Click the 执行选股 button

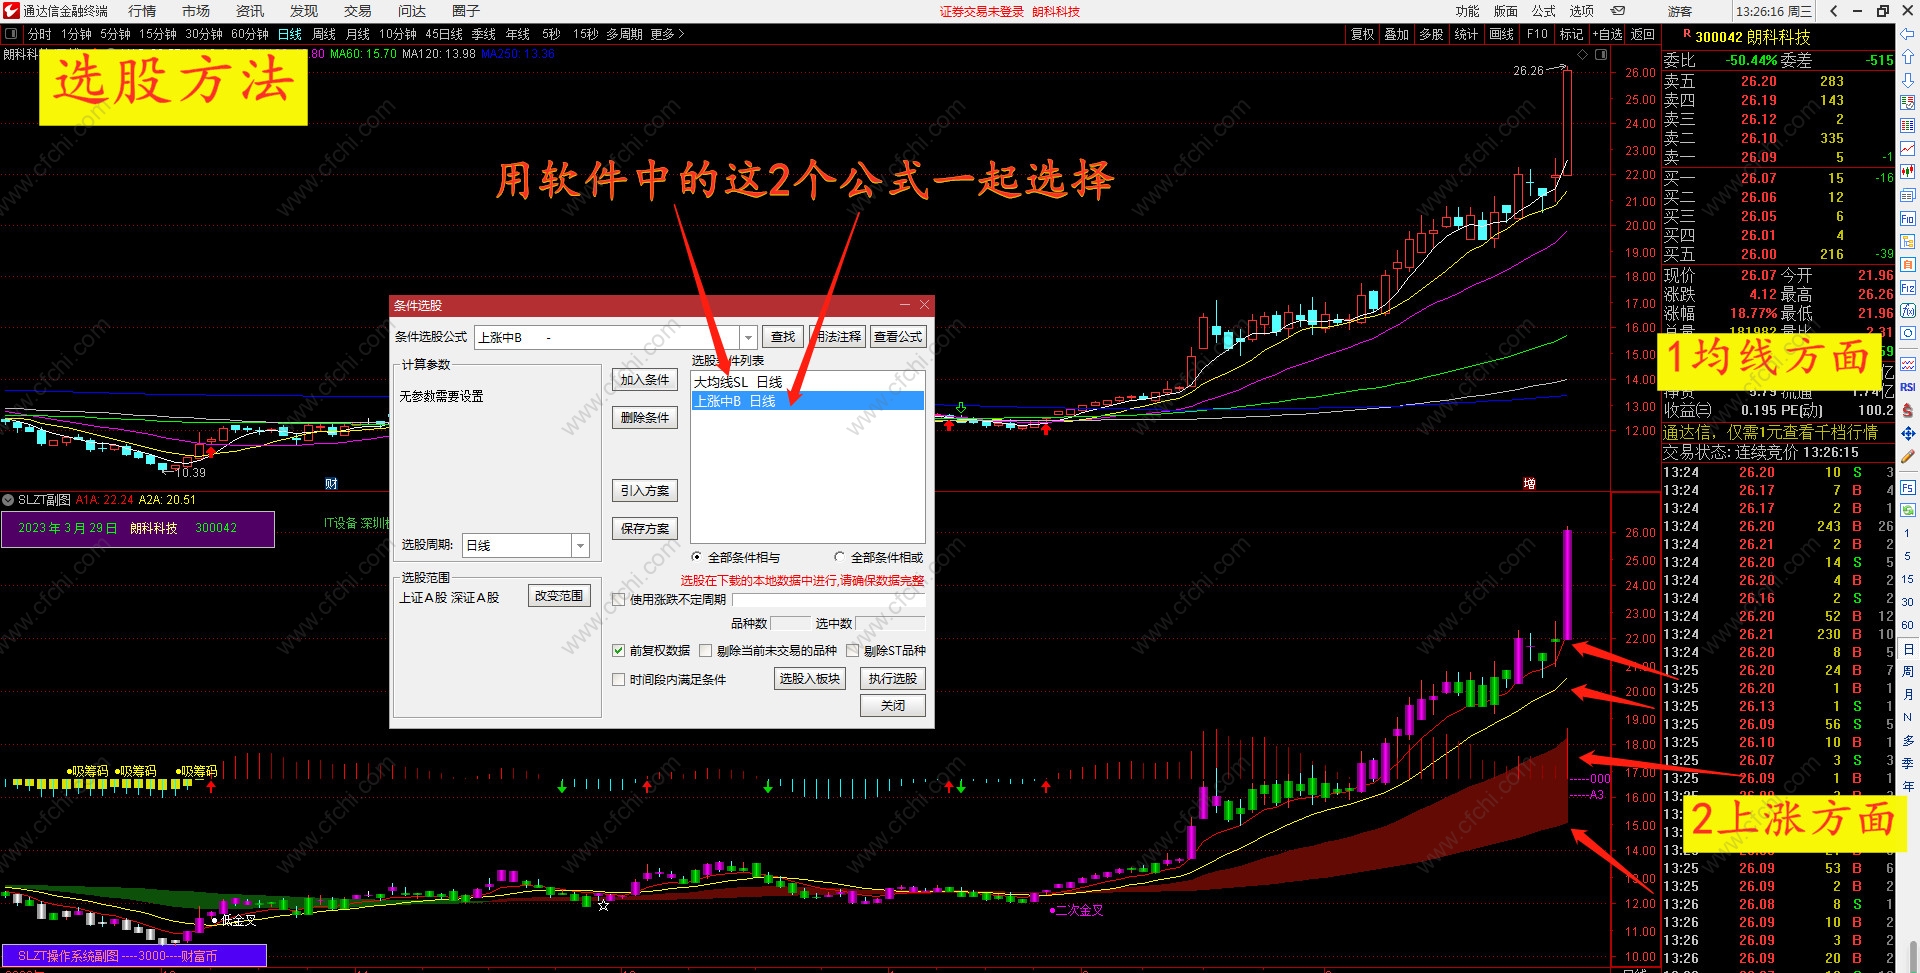click(x=893, y=679)
